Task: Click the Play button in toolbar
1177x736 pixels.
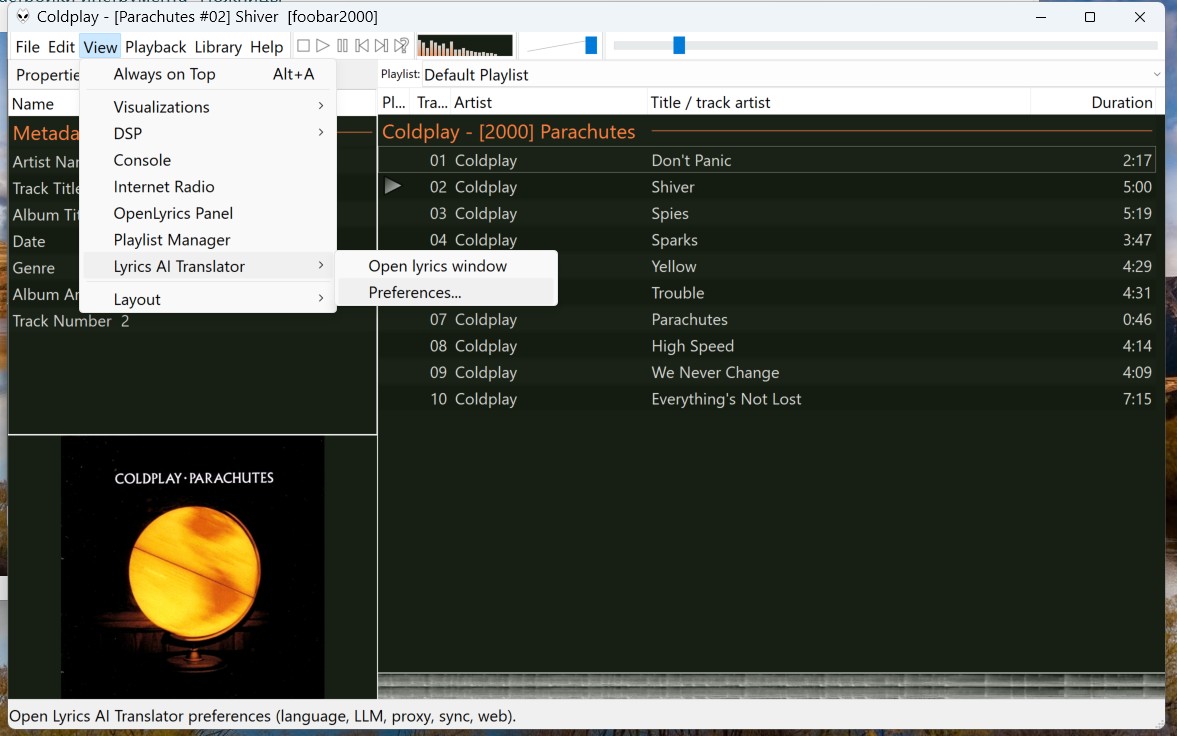Action: [323, 46]
